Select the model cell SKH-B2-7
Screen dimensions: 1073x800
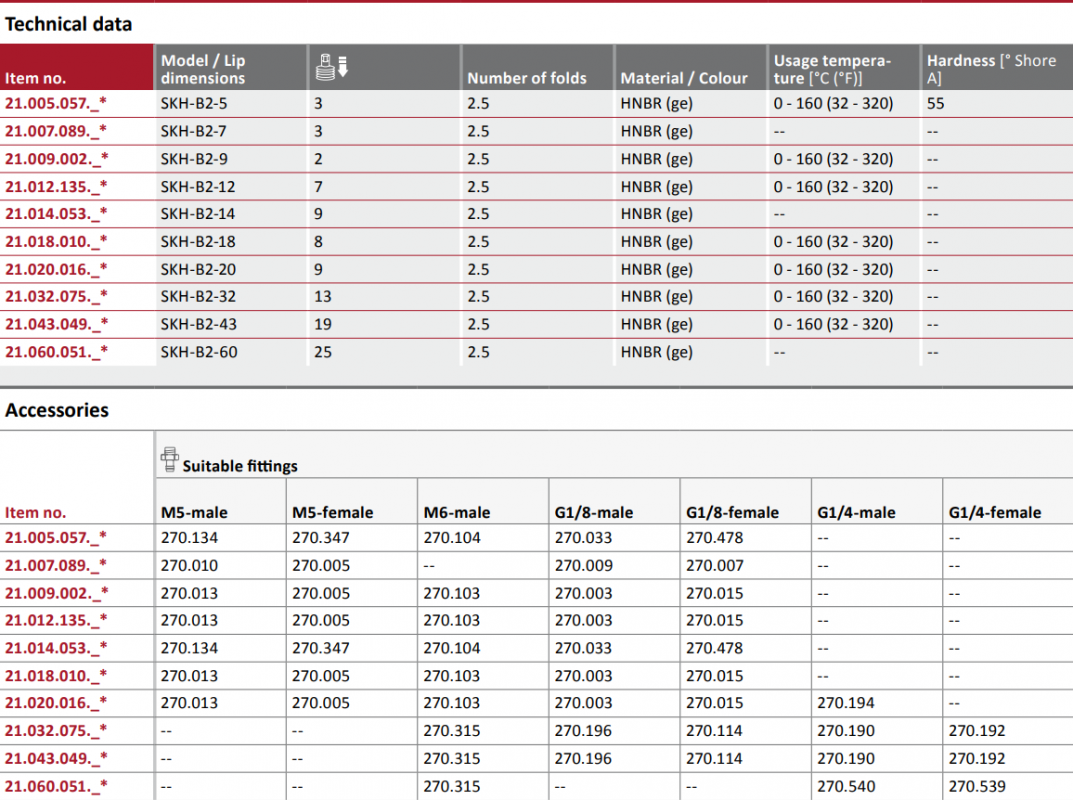(194, 131)
